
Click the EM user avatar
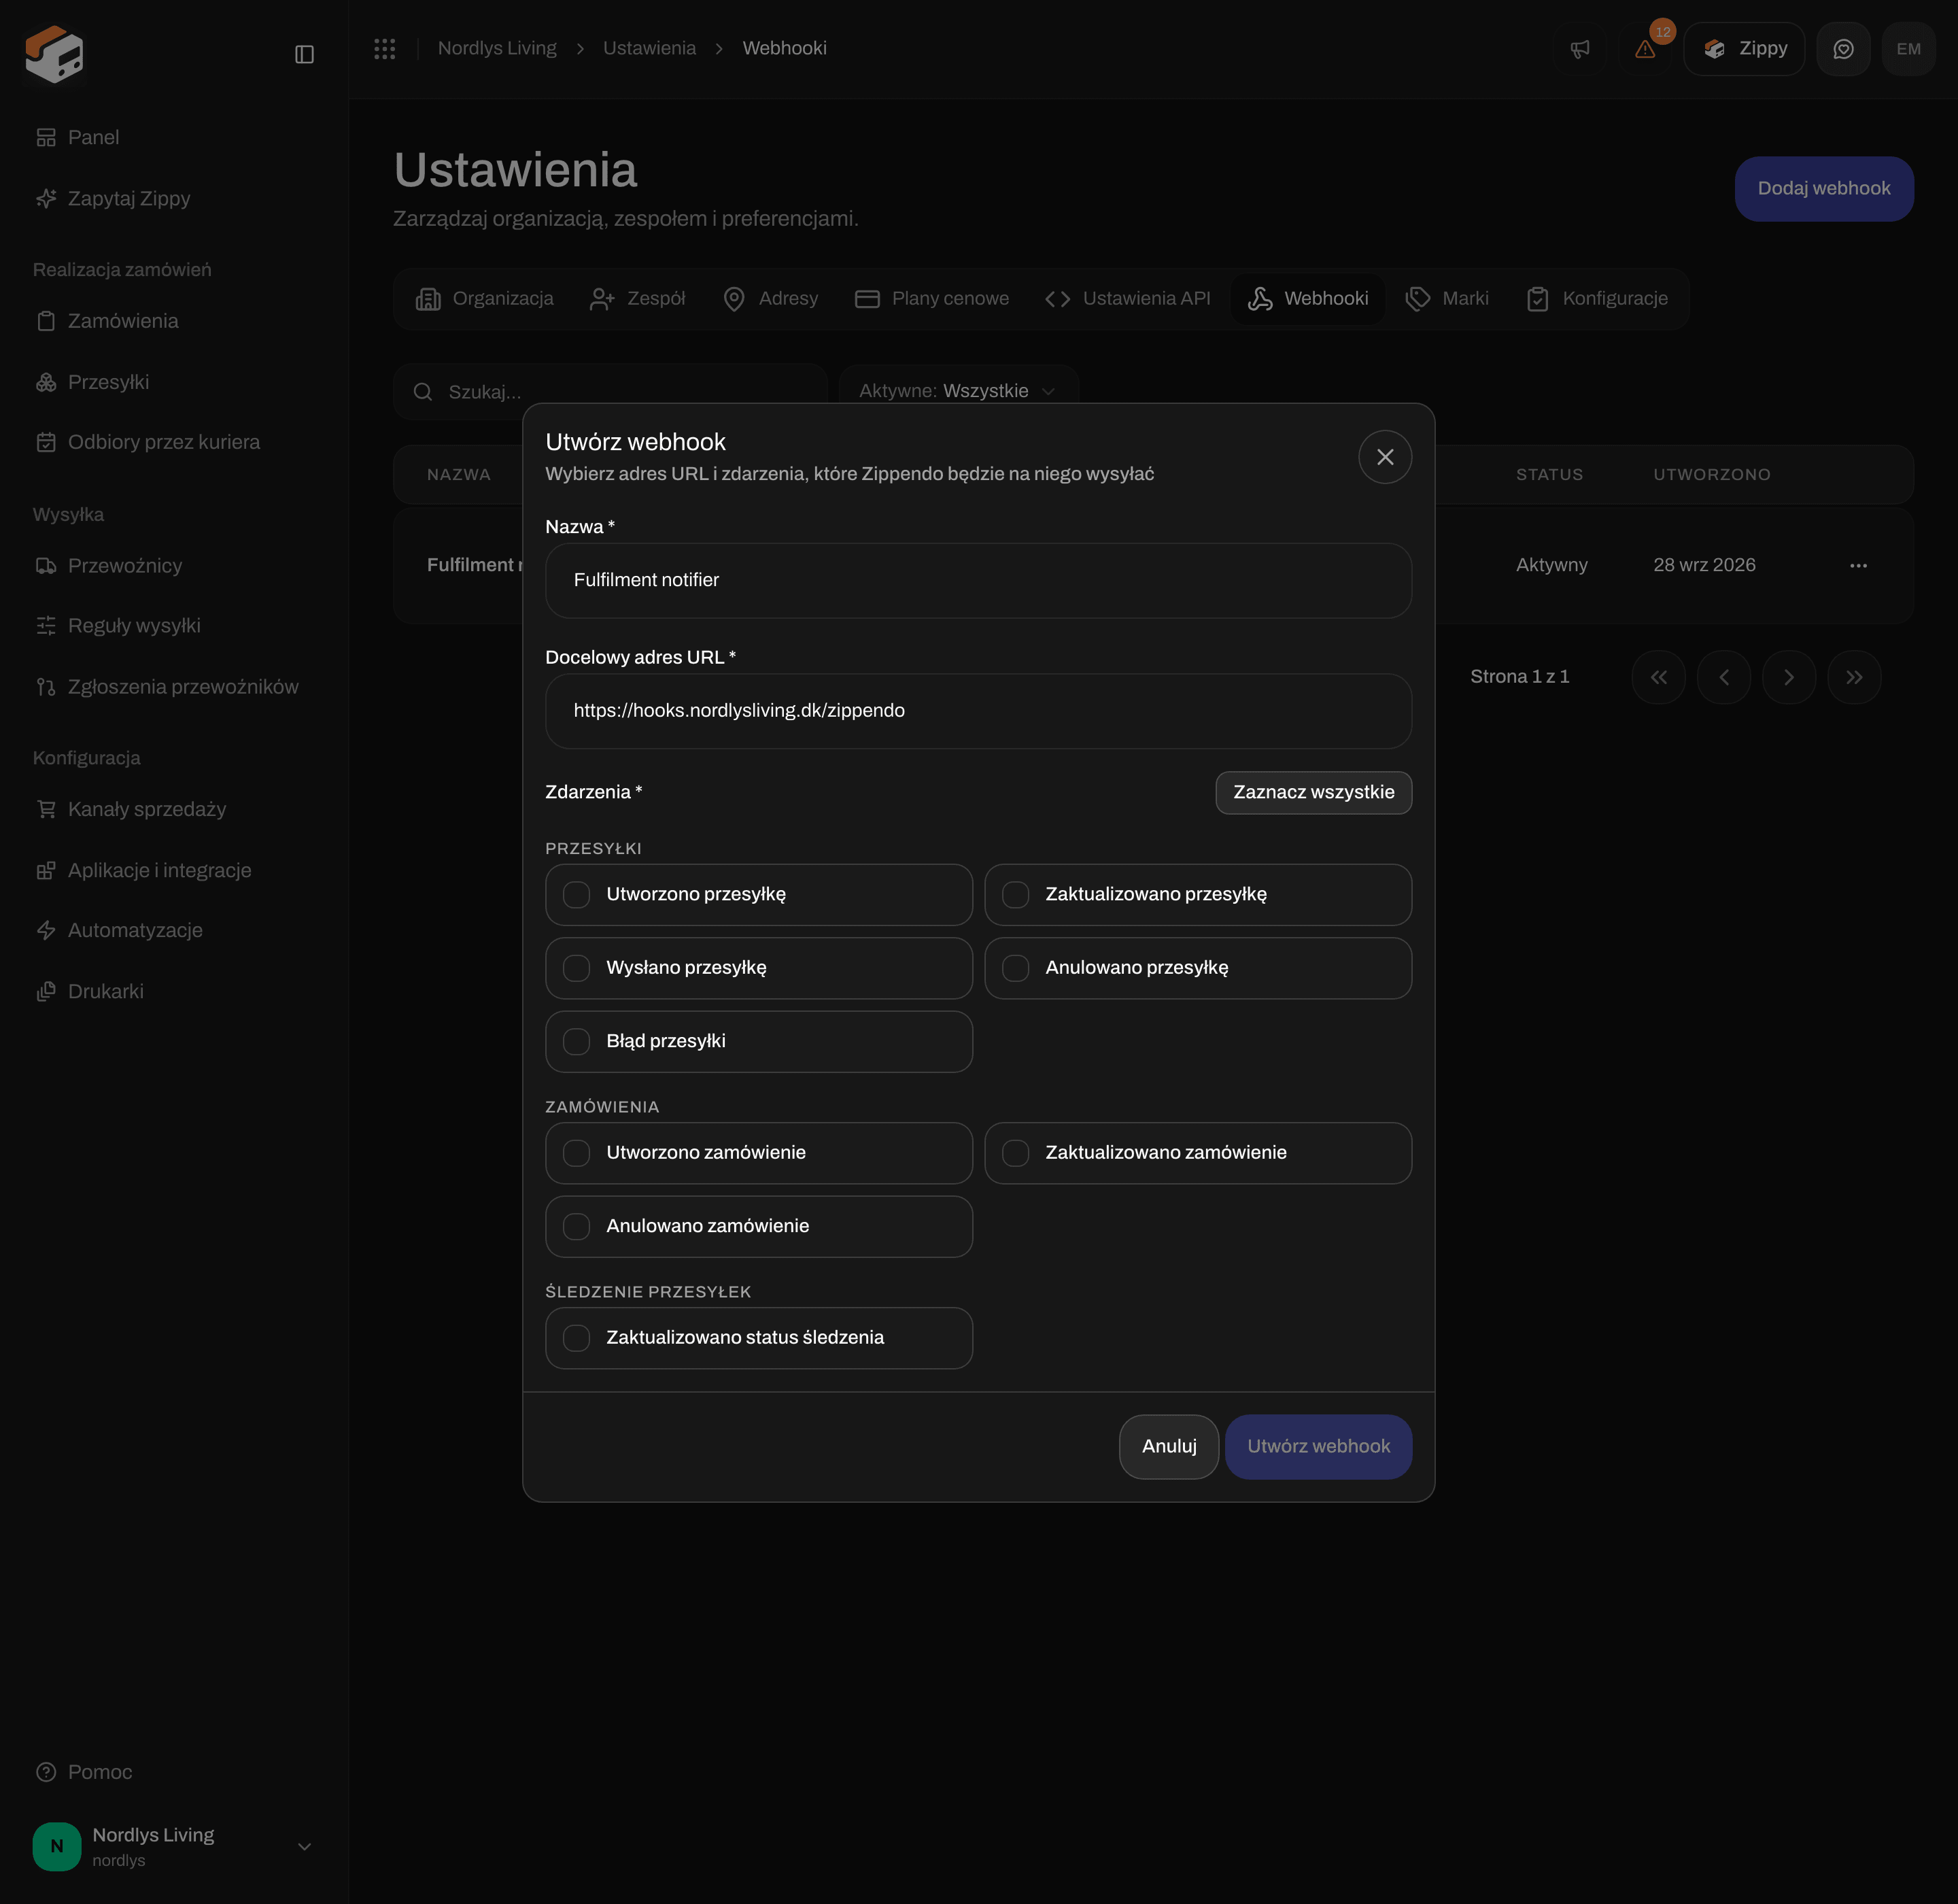click(x=1908, y=49)
